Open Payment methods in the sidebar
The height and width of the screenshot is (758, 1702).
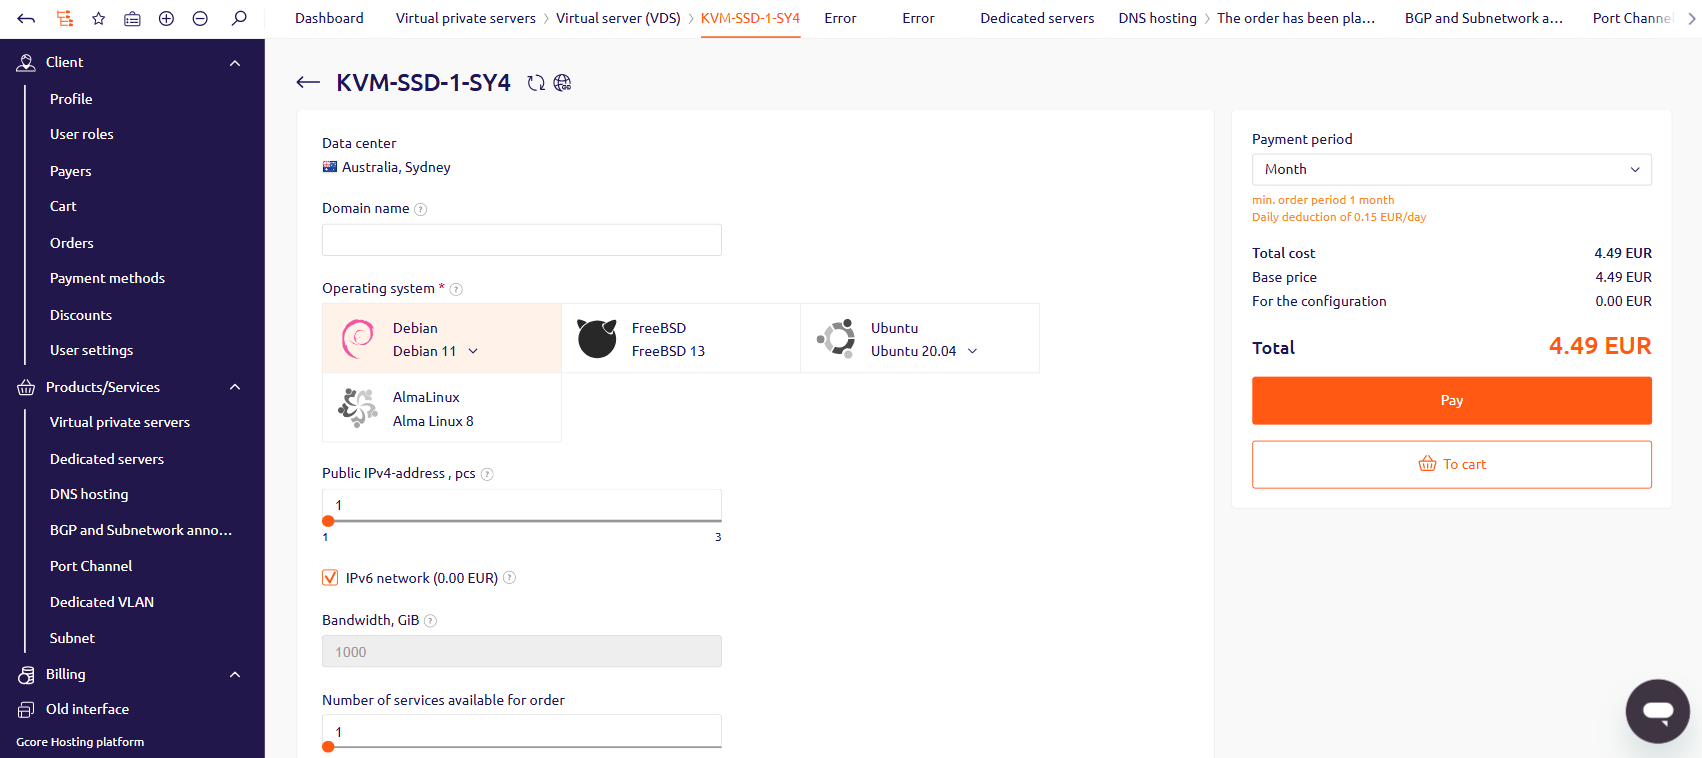pyautogui.click(x=107, y=278)
